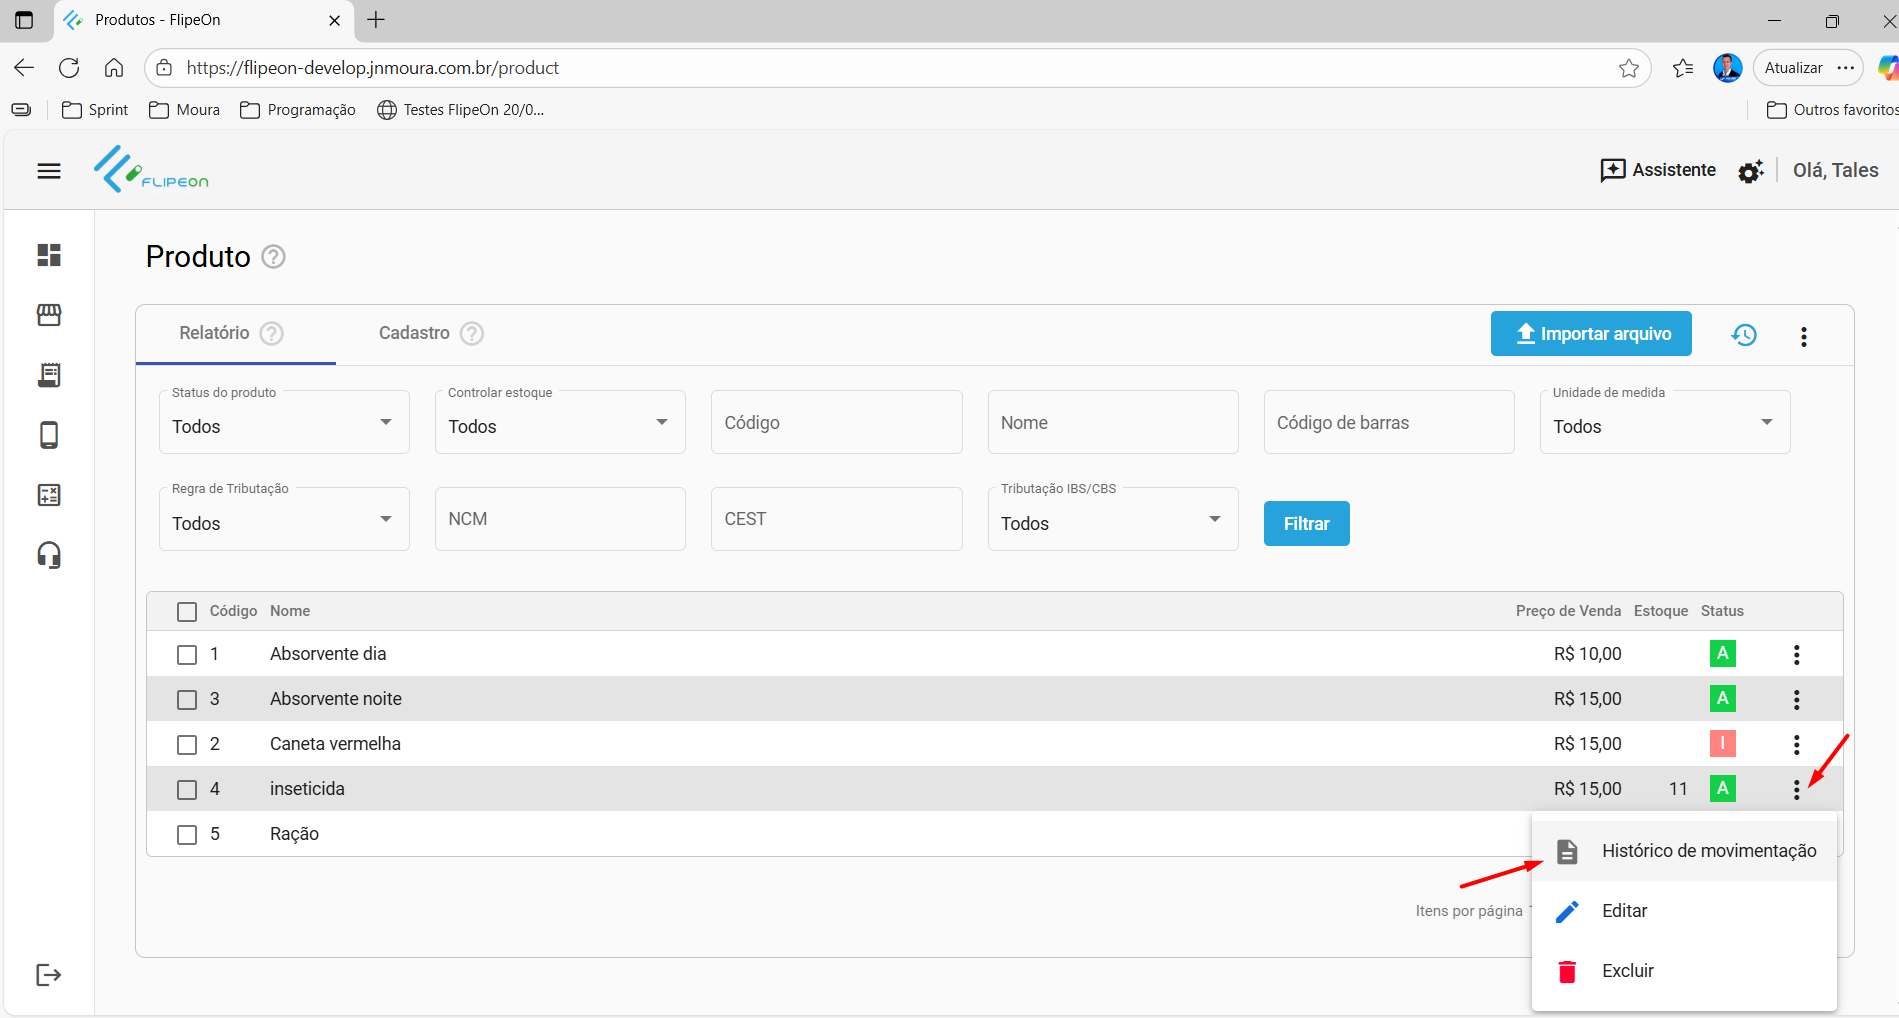This screenshot has height=1018, width=1899.
Task: Toggle the select-all header checkbox
Action: pos(187,612)
